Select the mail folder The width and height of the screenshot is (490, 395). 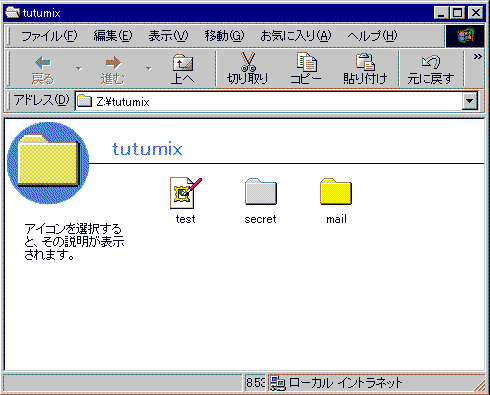(336, 192)
